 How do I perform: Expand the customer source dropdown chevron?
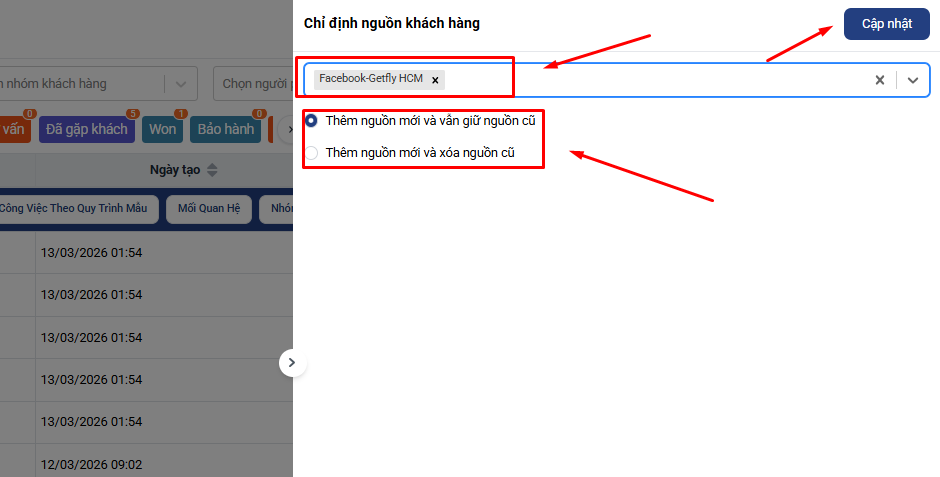click(x=913, y=80)
